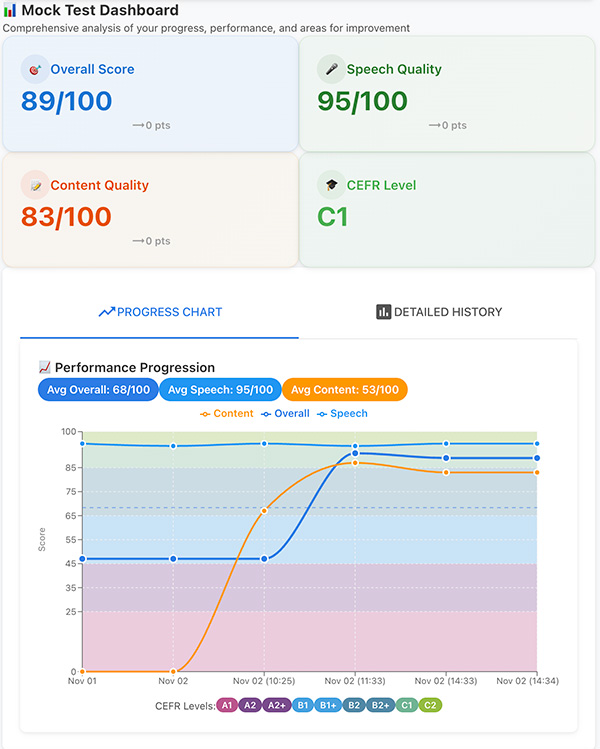Click the Content data point at Nov 02 (10:25)
The height and width of the screenshot is (749, 600).
(x=264, y=511)
